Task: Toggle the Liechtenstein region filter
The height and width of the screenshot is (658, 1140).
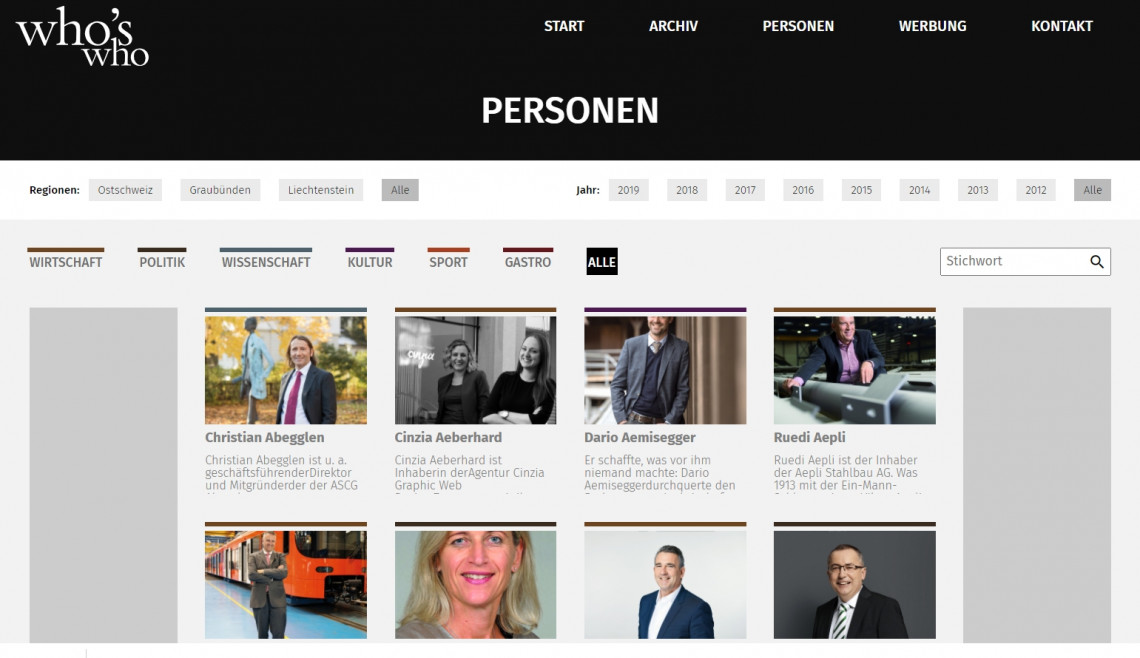Action: tap(321, 190)
